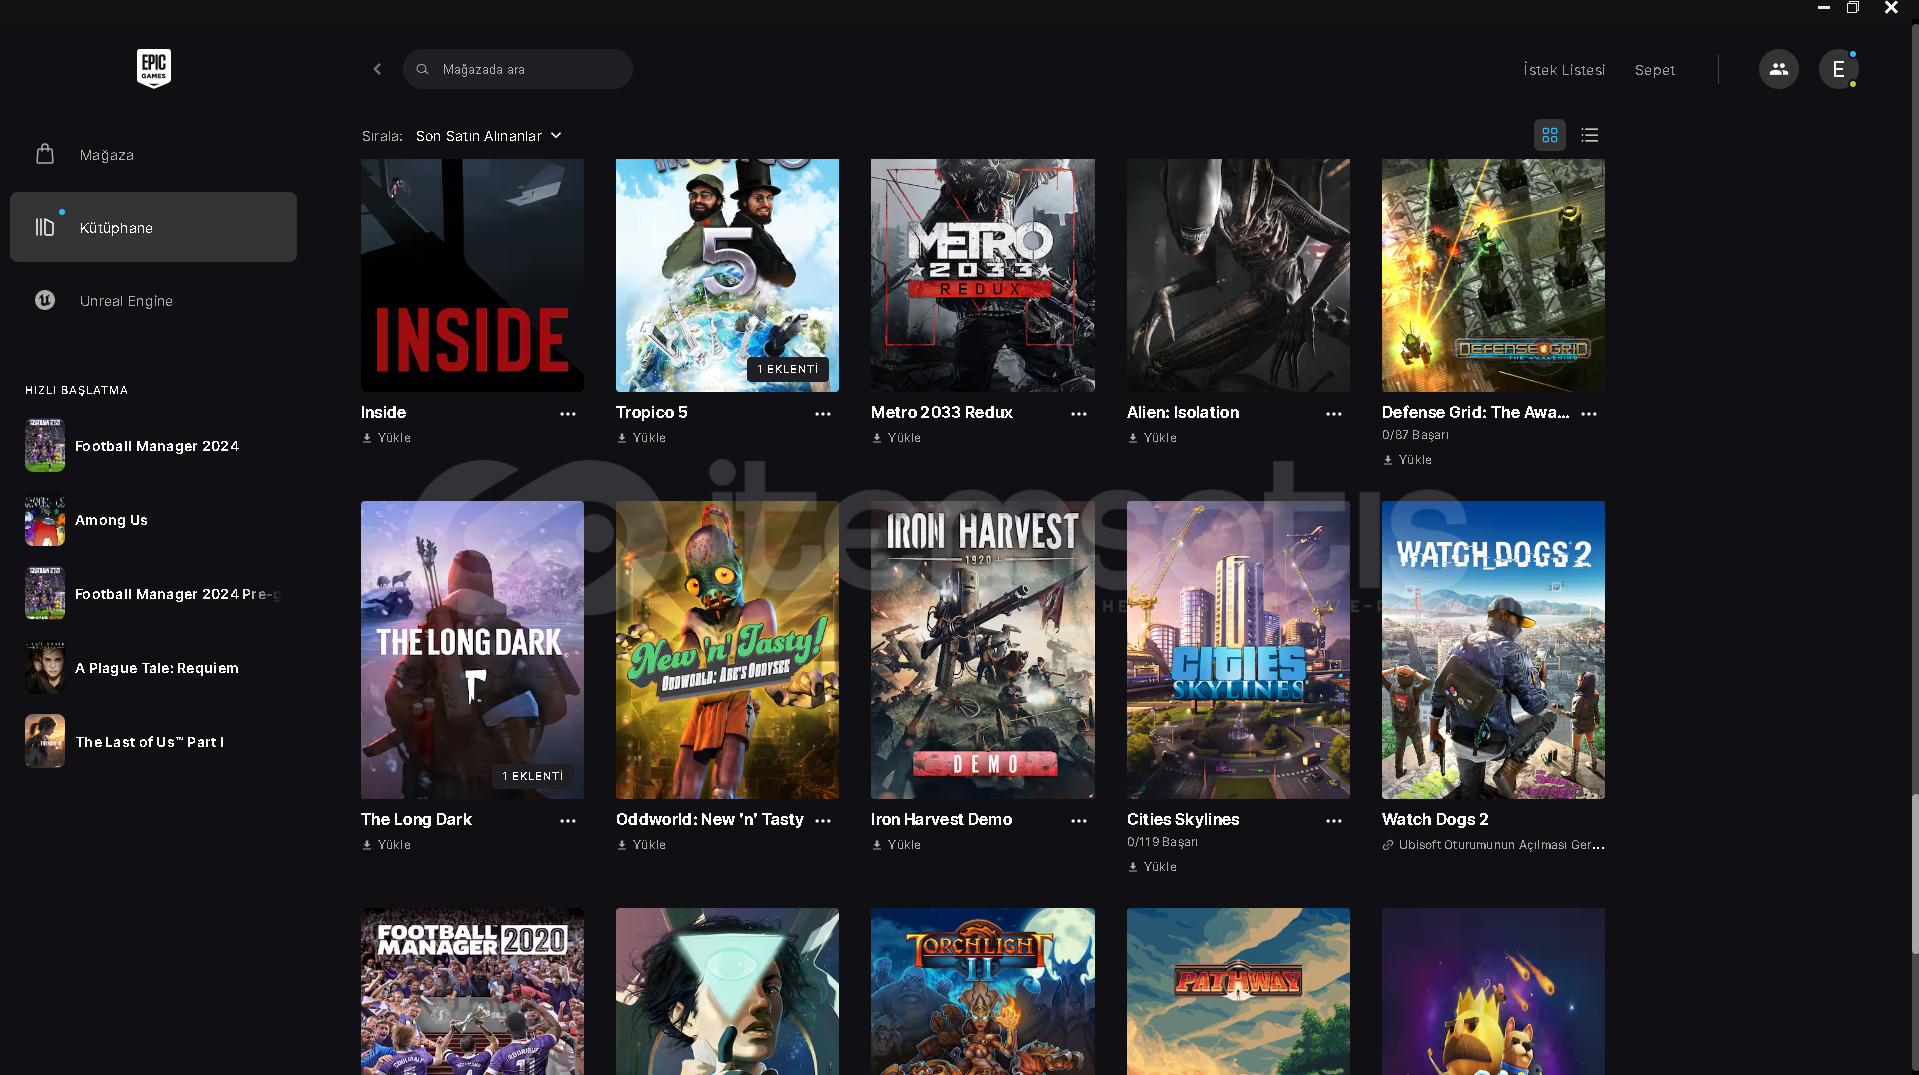Open options menu for Iron Harvest Demo
This screenshot has height=1075, width=1919.
[x=1079, y=820]
